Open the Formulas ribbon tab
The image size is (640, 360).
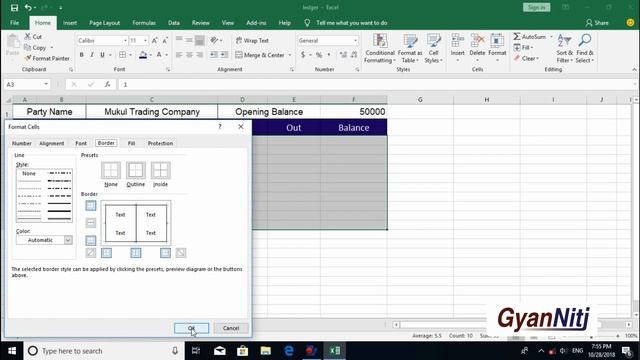pyautogui.click(x=144, y=23)
